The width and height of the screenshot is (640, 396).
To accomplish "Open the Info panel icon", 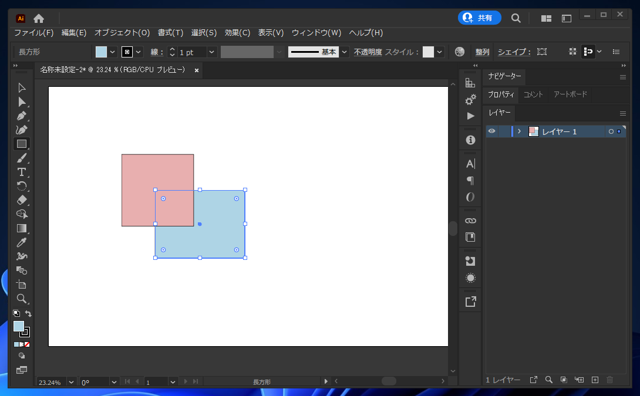I will 470,140.
